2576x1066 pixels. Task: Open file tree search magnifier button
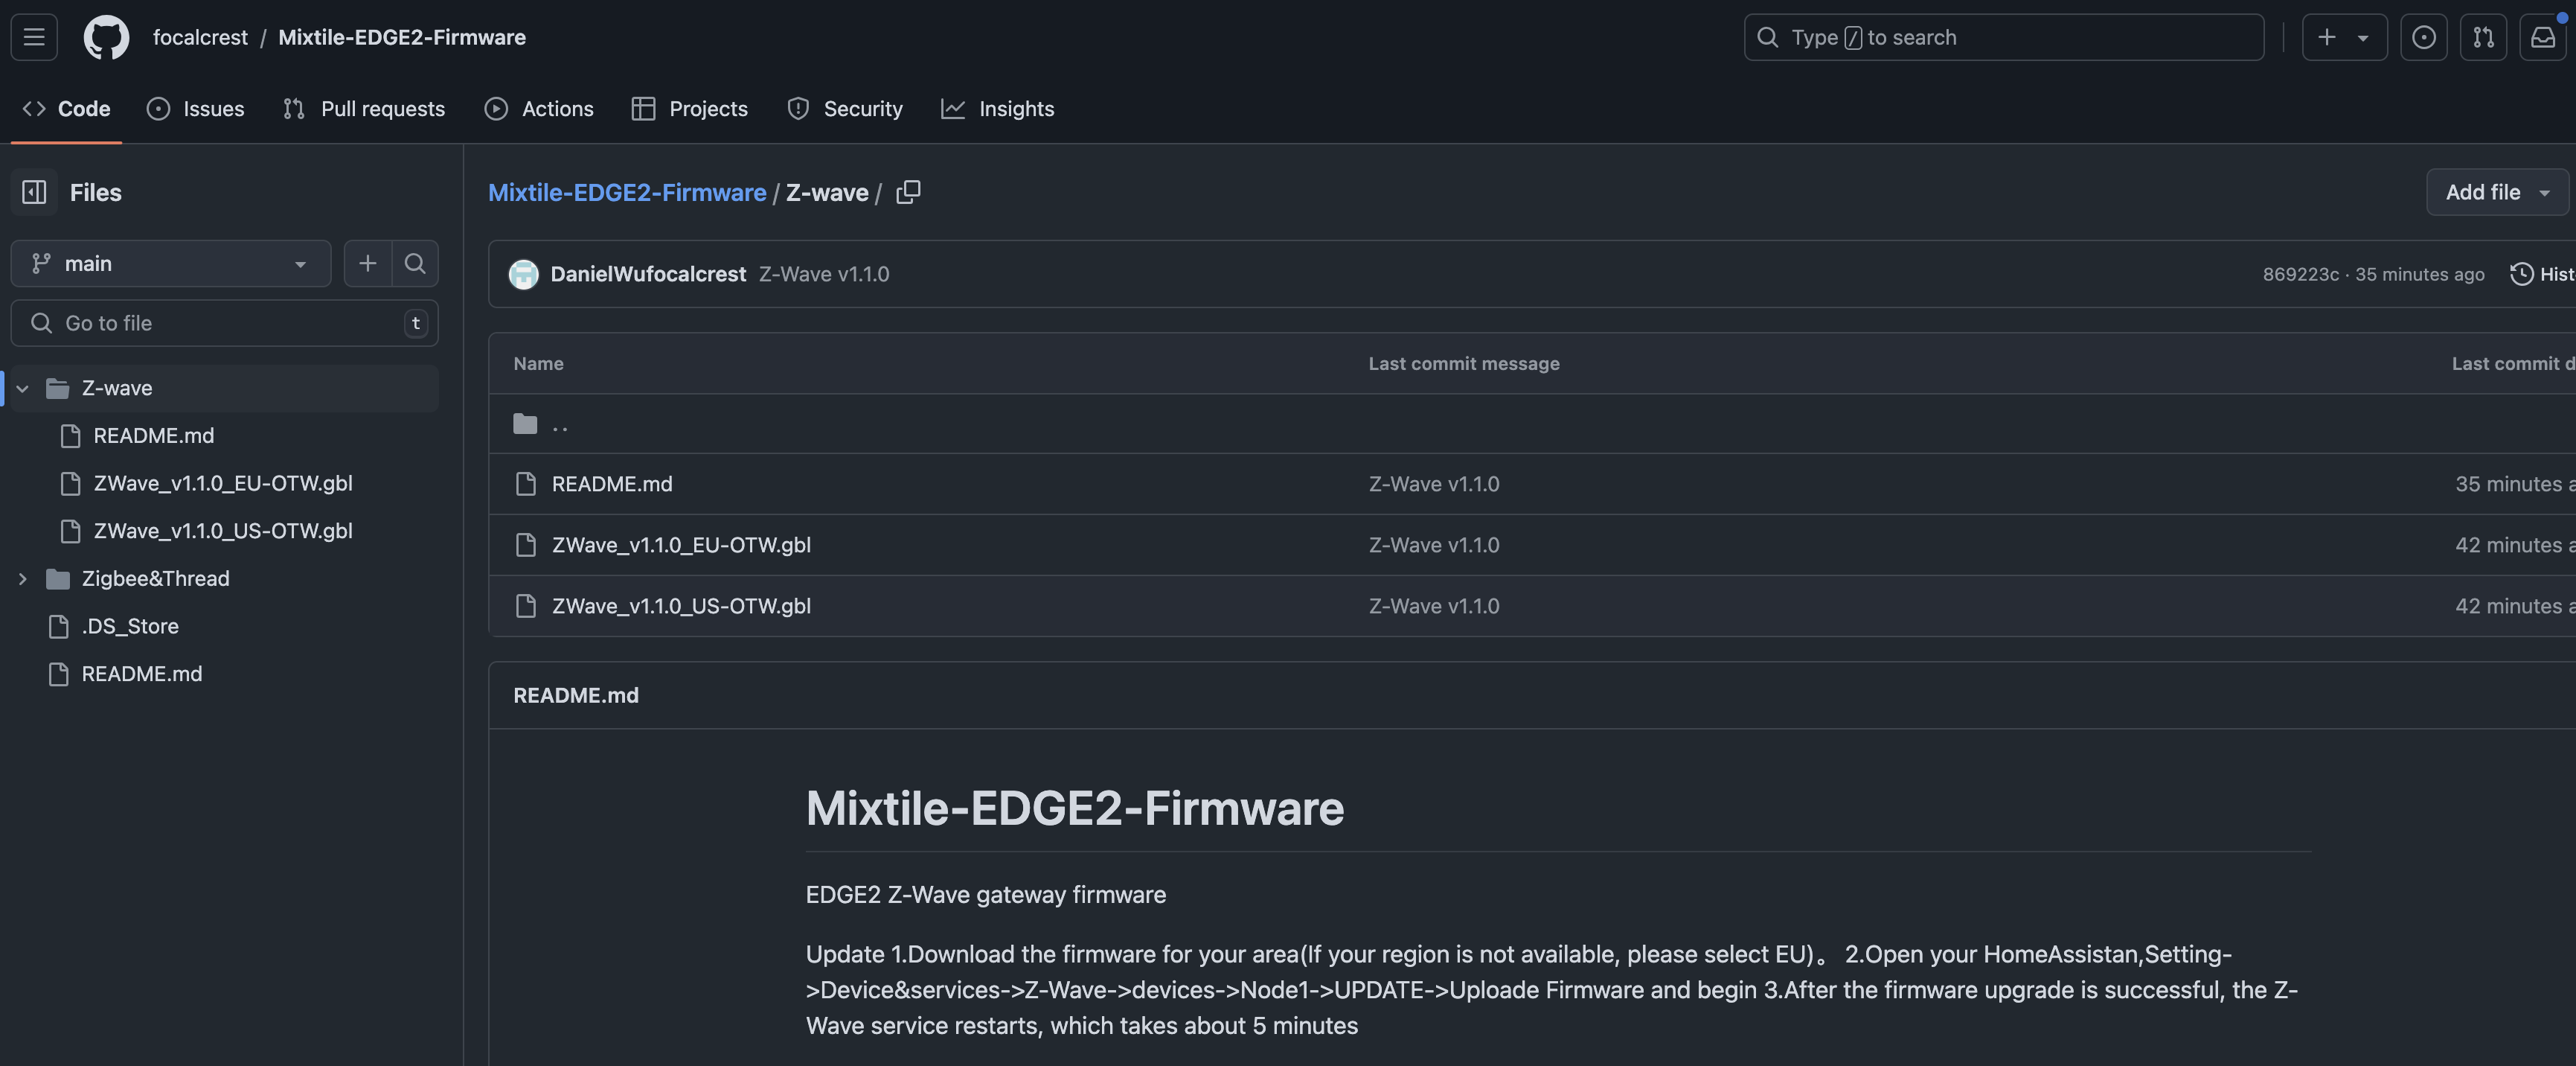(415, 263)
